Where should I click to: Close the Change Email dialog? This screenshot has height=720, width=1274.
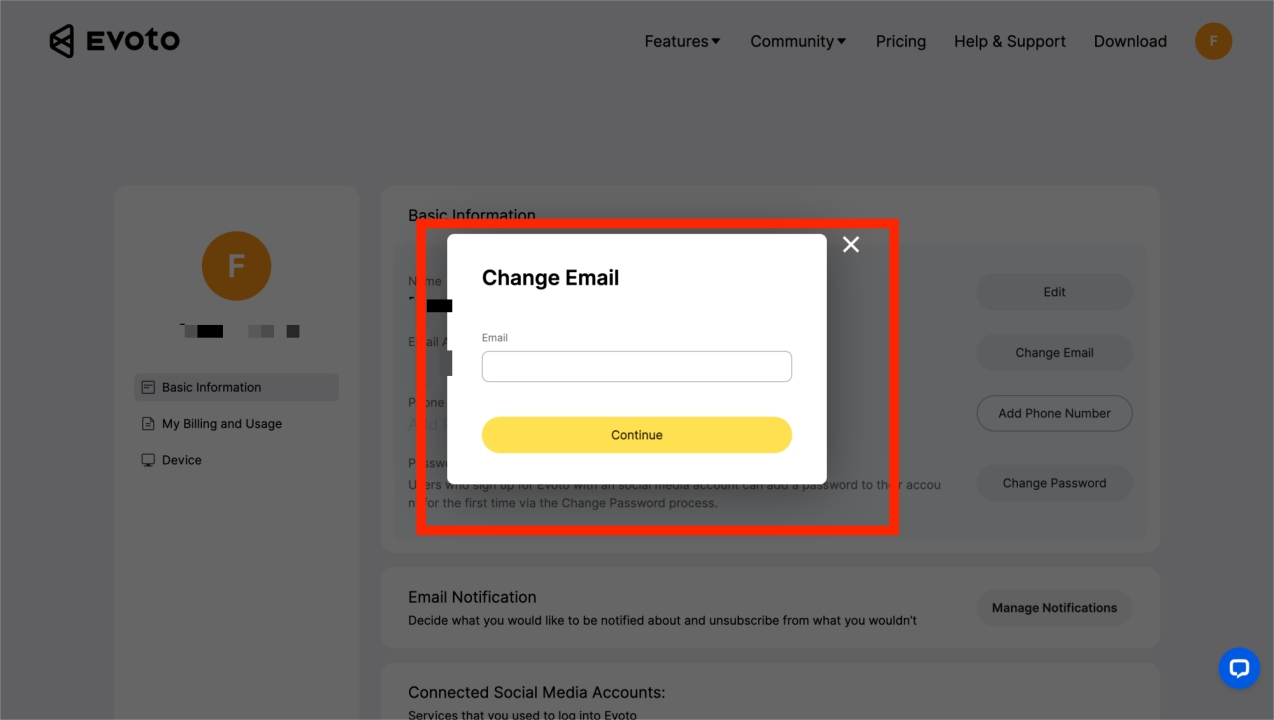tap(851, 245)
